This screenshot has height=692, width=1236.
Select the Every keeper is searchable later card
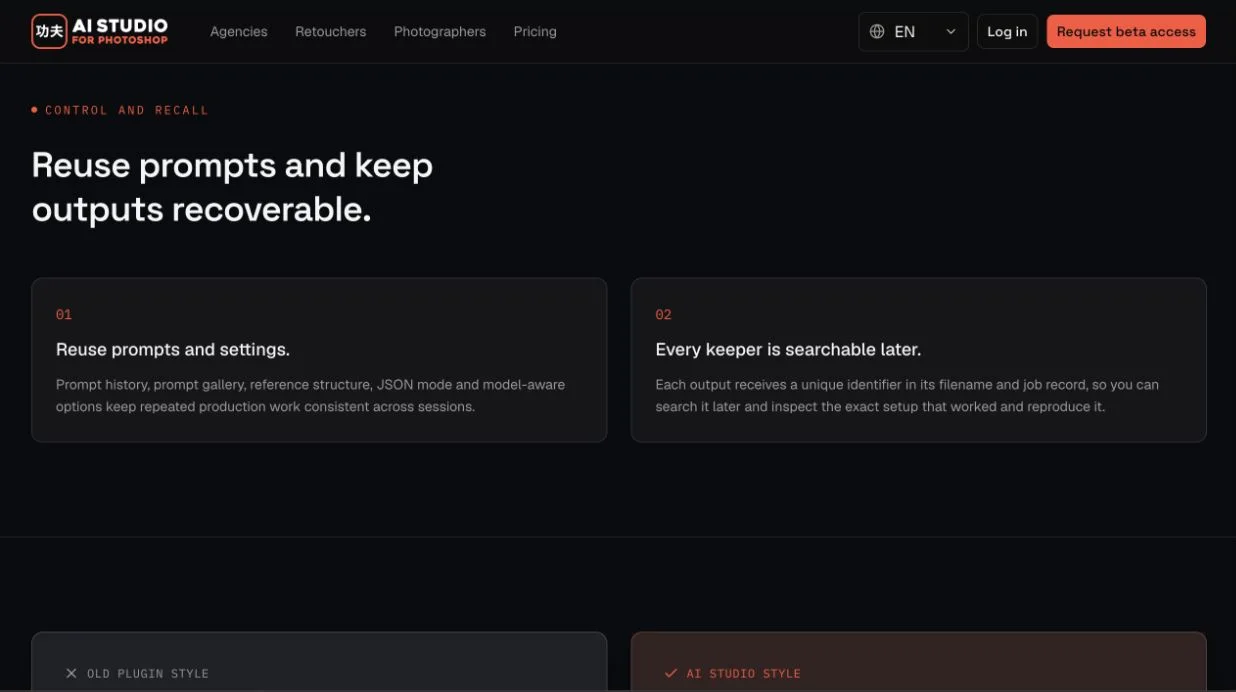click(919, 360)
